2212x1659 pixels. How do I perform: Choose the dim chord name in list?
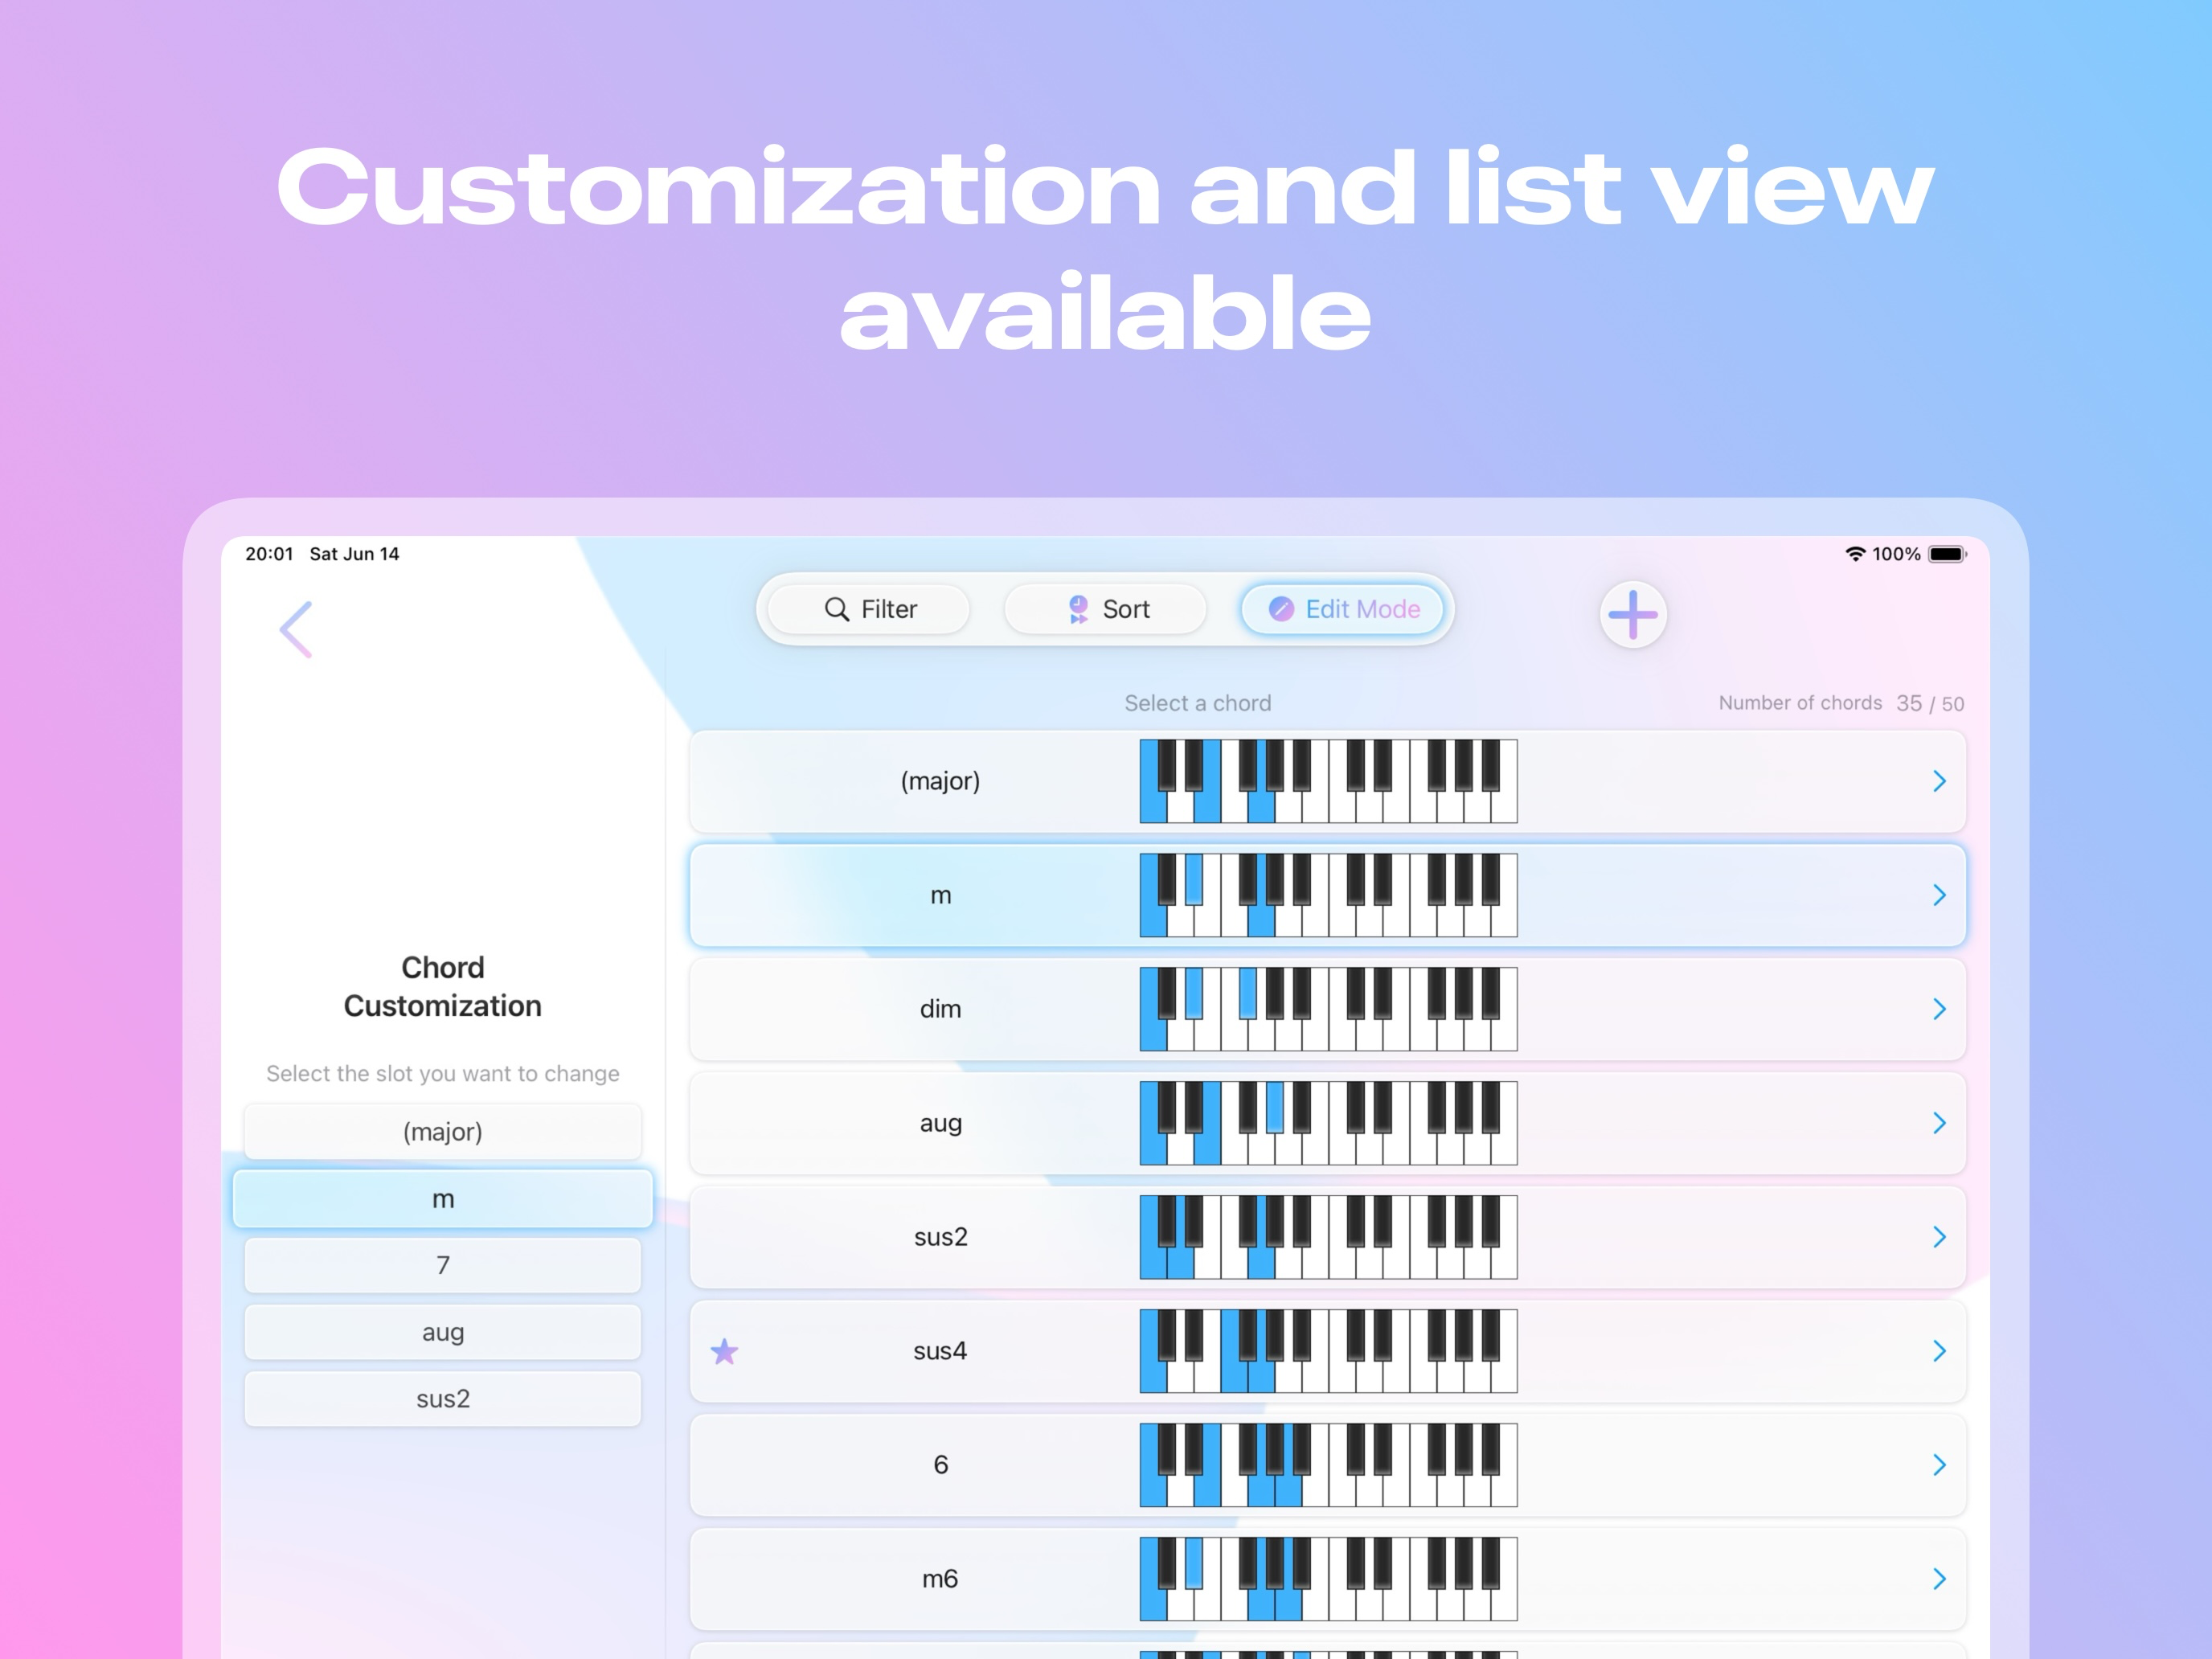coord(940,1009)
